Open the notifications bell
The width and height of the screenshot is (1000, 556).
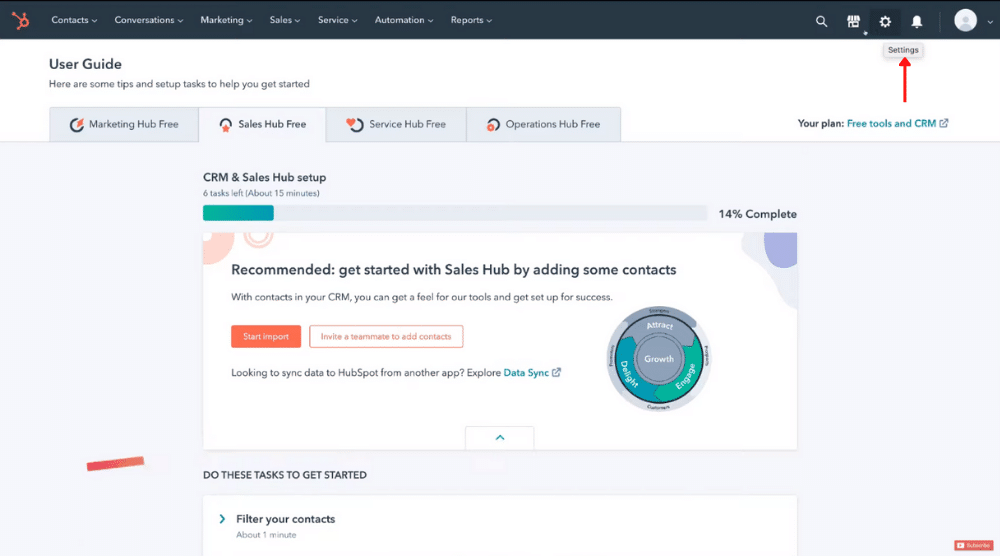(x=916, y=21)
